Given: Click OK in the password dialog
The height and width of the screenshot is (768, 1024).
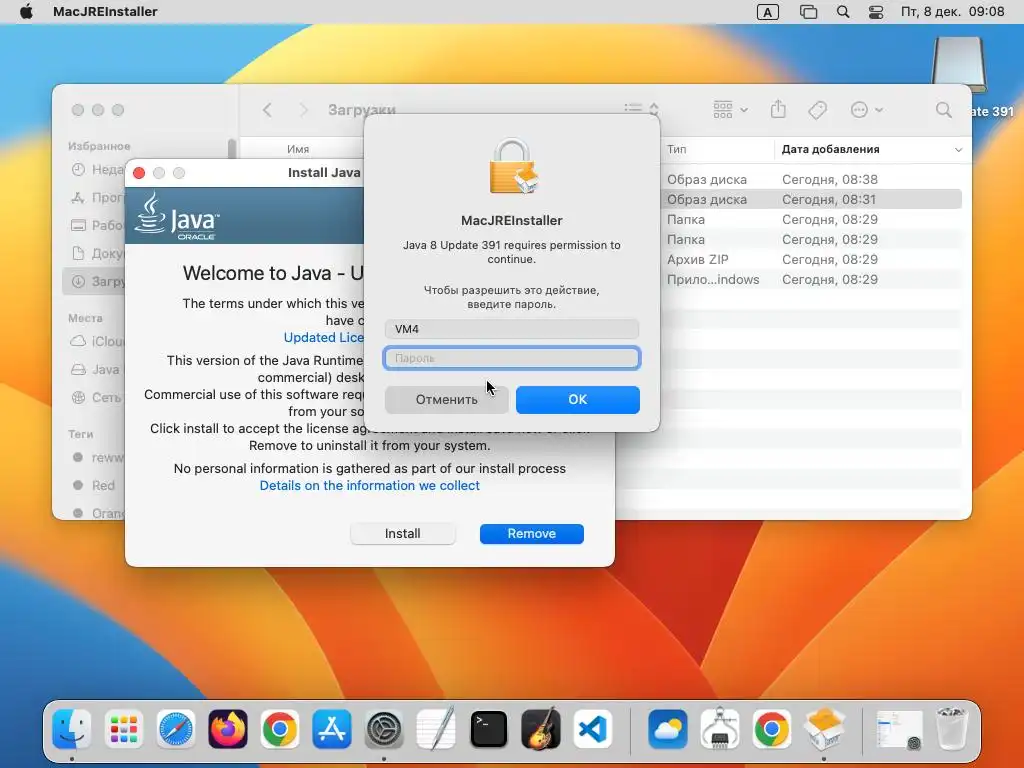Looking at the screenshot, I should pyautogui.click(x=577, y=400).
